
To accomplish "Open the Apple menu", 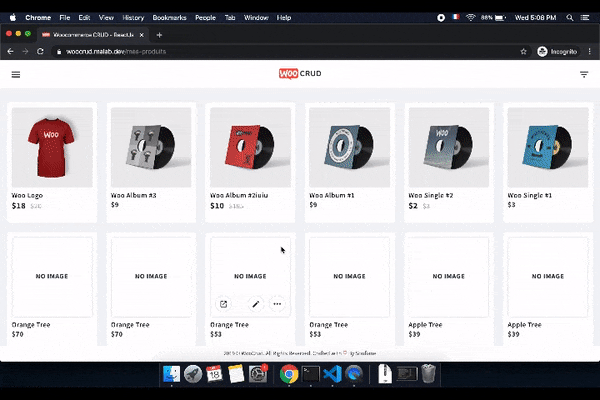I will click(13, 18).
